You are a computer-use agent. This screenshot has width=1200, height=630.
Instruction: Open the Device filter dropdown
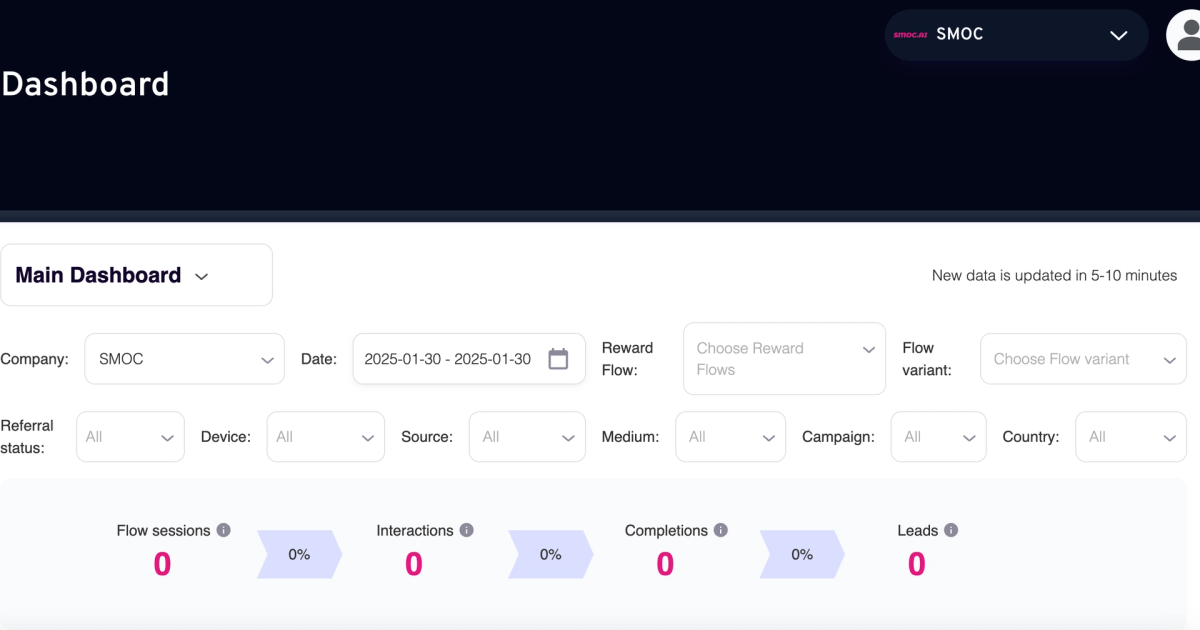pos(325,436)
